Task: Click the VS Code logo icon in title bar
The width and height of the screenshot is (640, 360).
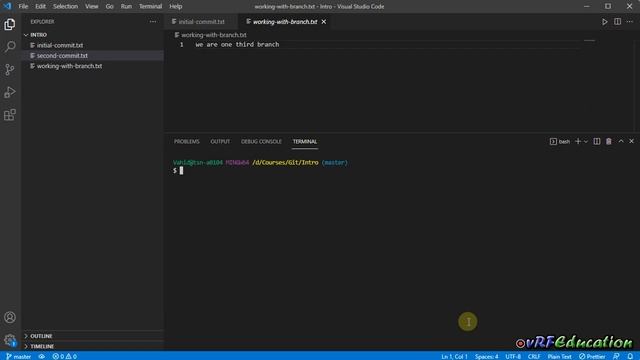Action: [x=7, y=6]
